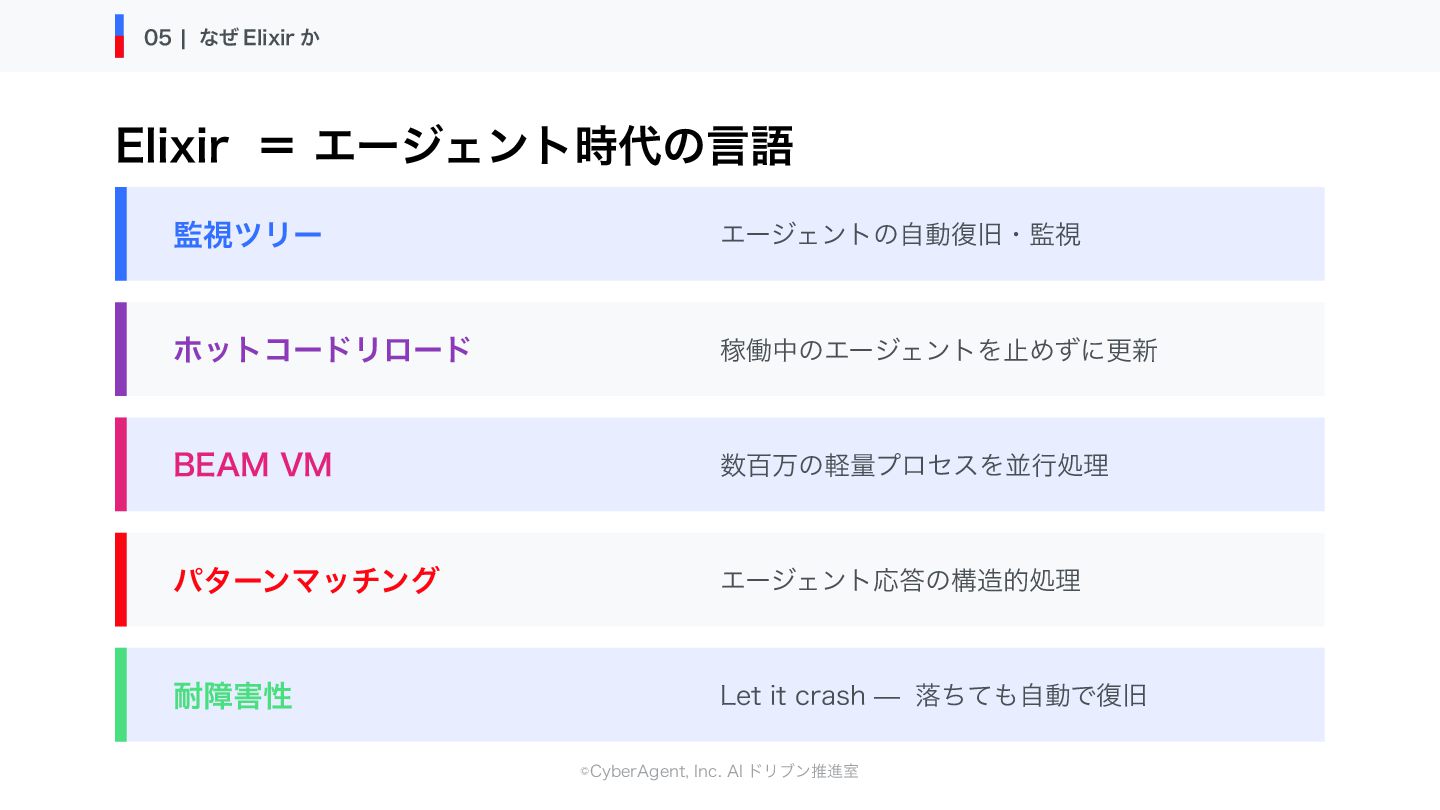Click the CyberAgent, Inc. copyright footer
Screen dimensions: 1440x810
click(719, 771)
